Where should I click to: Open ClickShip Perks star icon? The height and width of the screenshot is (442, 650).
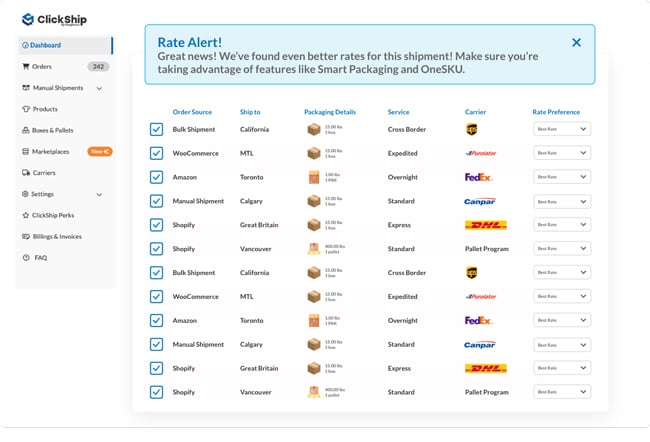click(x=26, y=215)
